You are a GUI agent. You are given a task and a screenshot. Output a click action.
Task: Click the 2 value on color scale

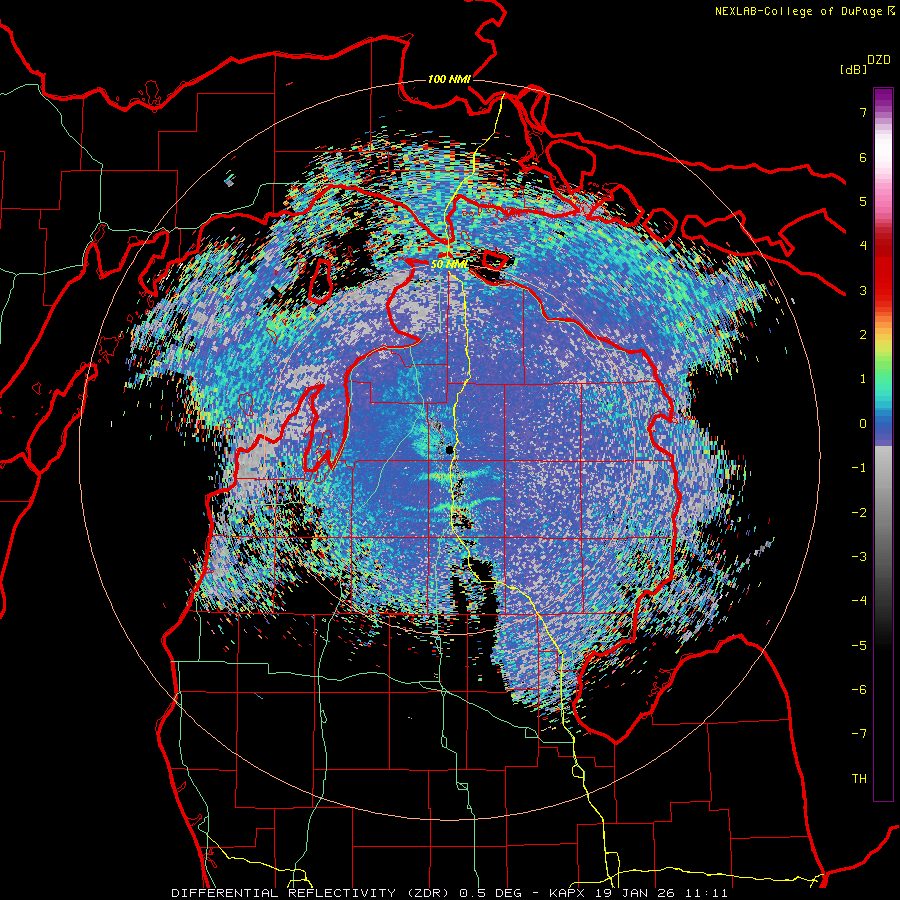(x=863, y=335)
